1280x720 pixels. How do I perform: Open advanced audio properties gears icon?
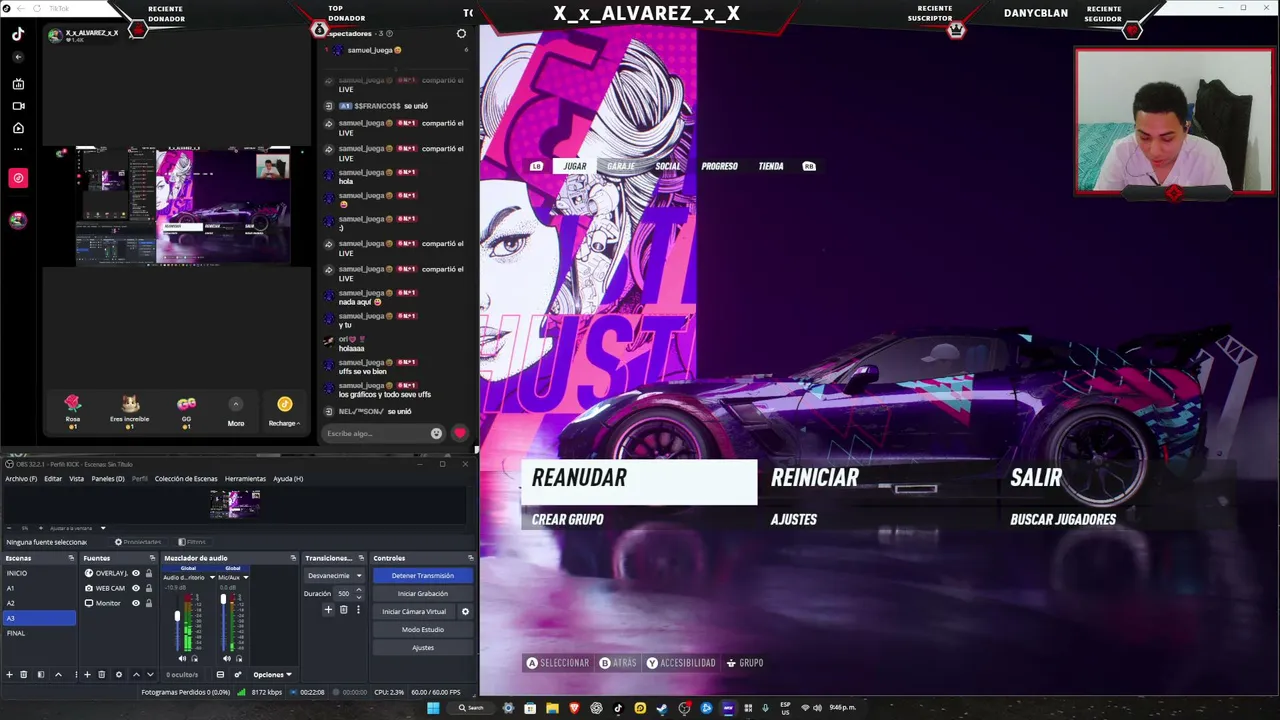pos(237,675)
